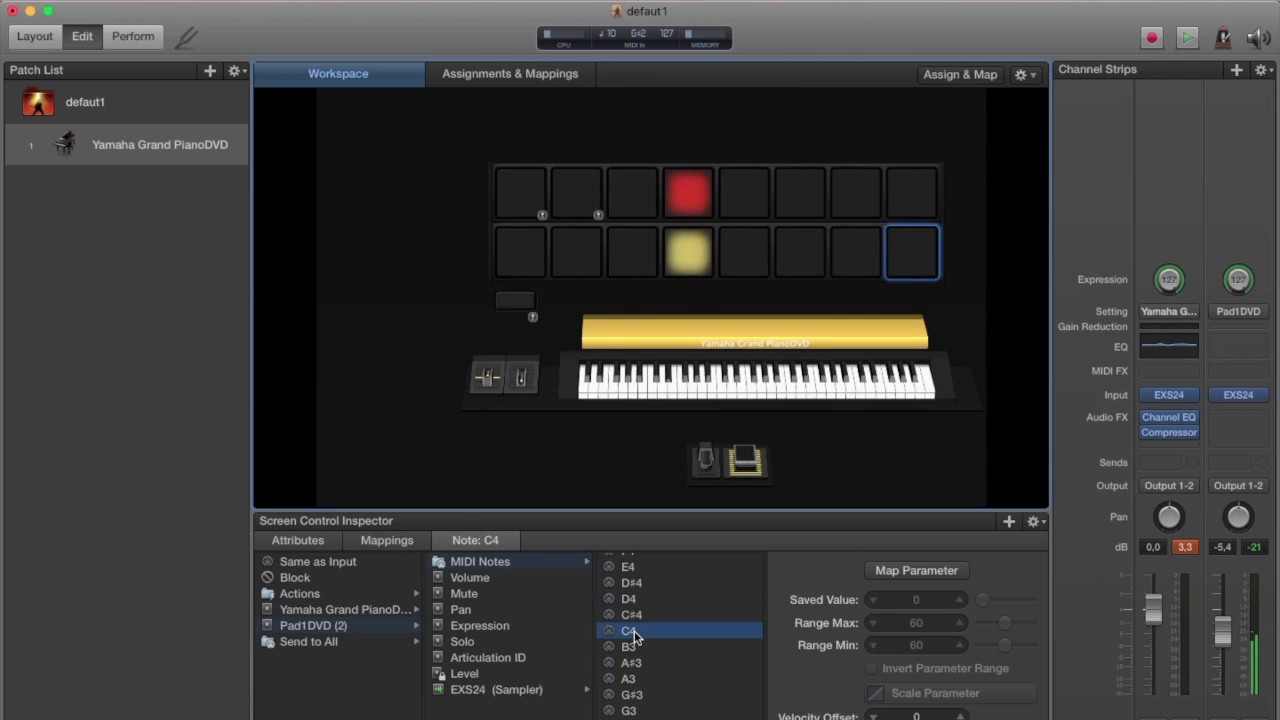1280x720 pixels.
Task: Select the blue-outlined drum pad
Action: pyautogui.click(x=912, y=251)
